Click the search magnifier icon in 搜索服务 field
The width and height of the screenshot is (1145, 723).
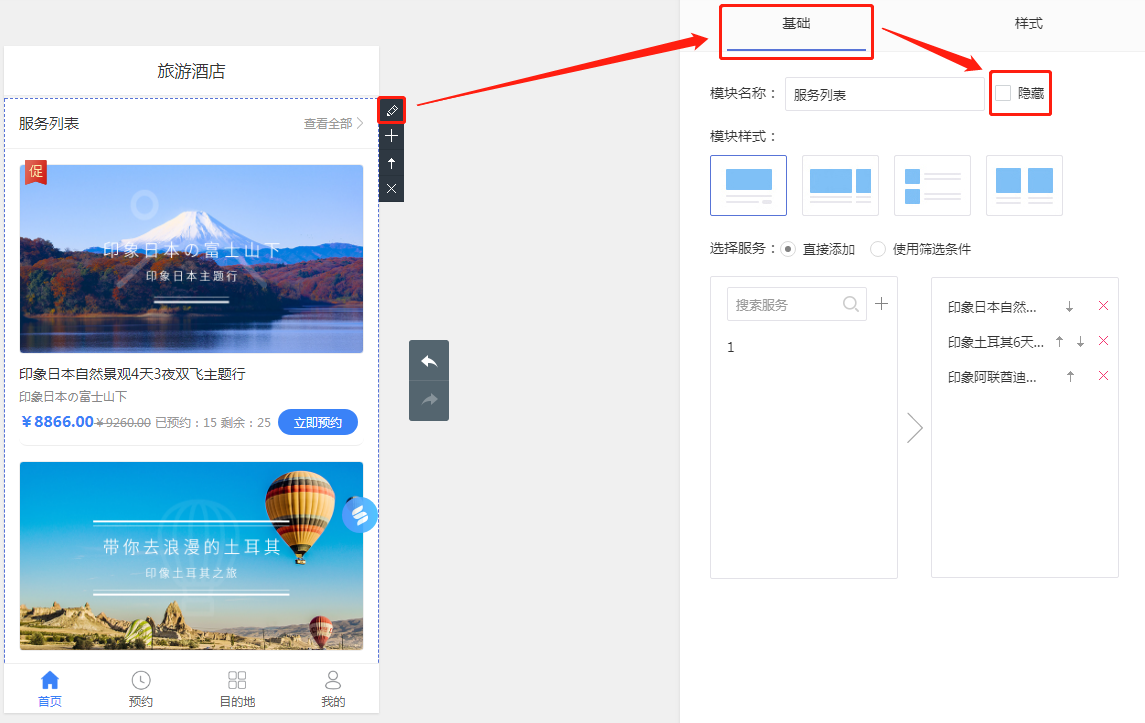coord(851,304)
